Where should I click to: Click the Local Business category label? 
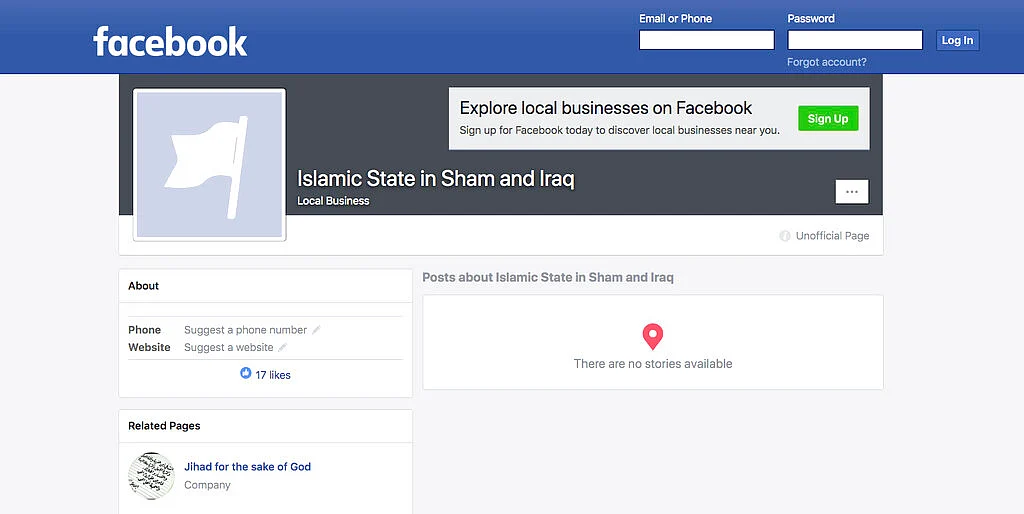(x=333, y=201)
